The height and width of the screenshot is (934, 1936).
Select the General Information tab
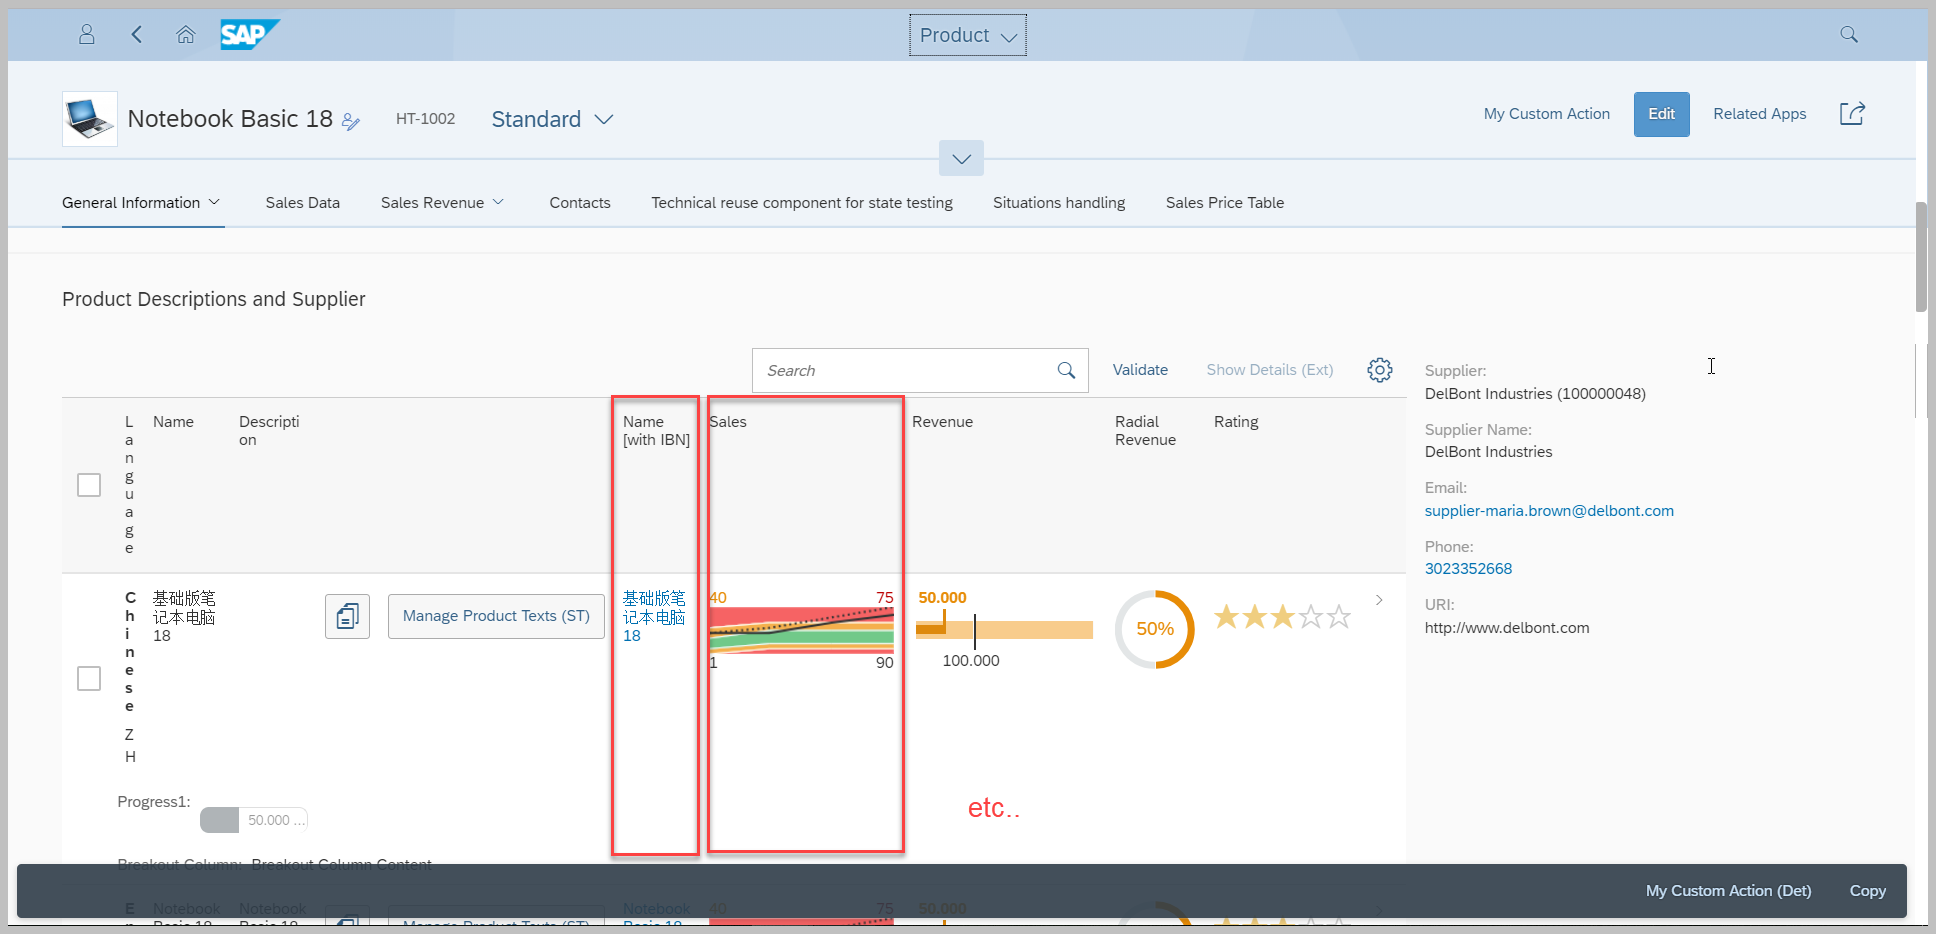pos(131,202)
